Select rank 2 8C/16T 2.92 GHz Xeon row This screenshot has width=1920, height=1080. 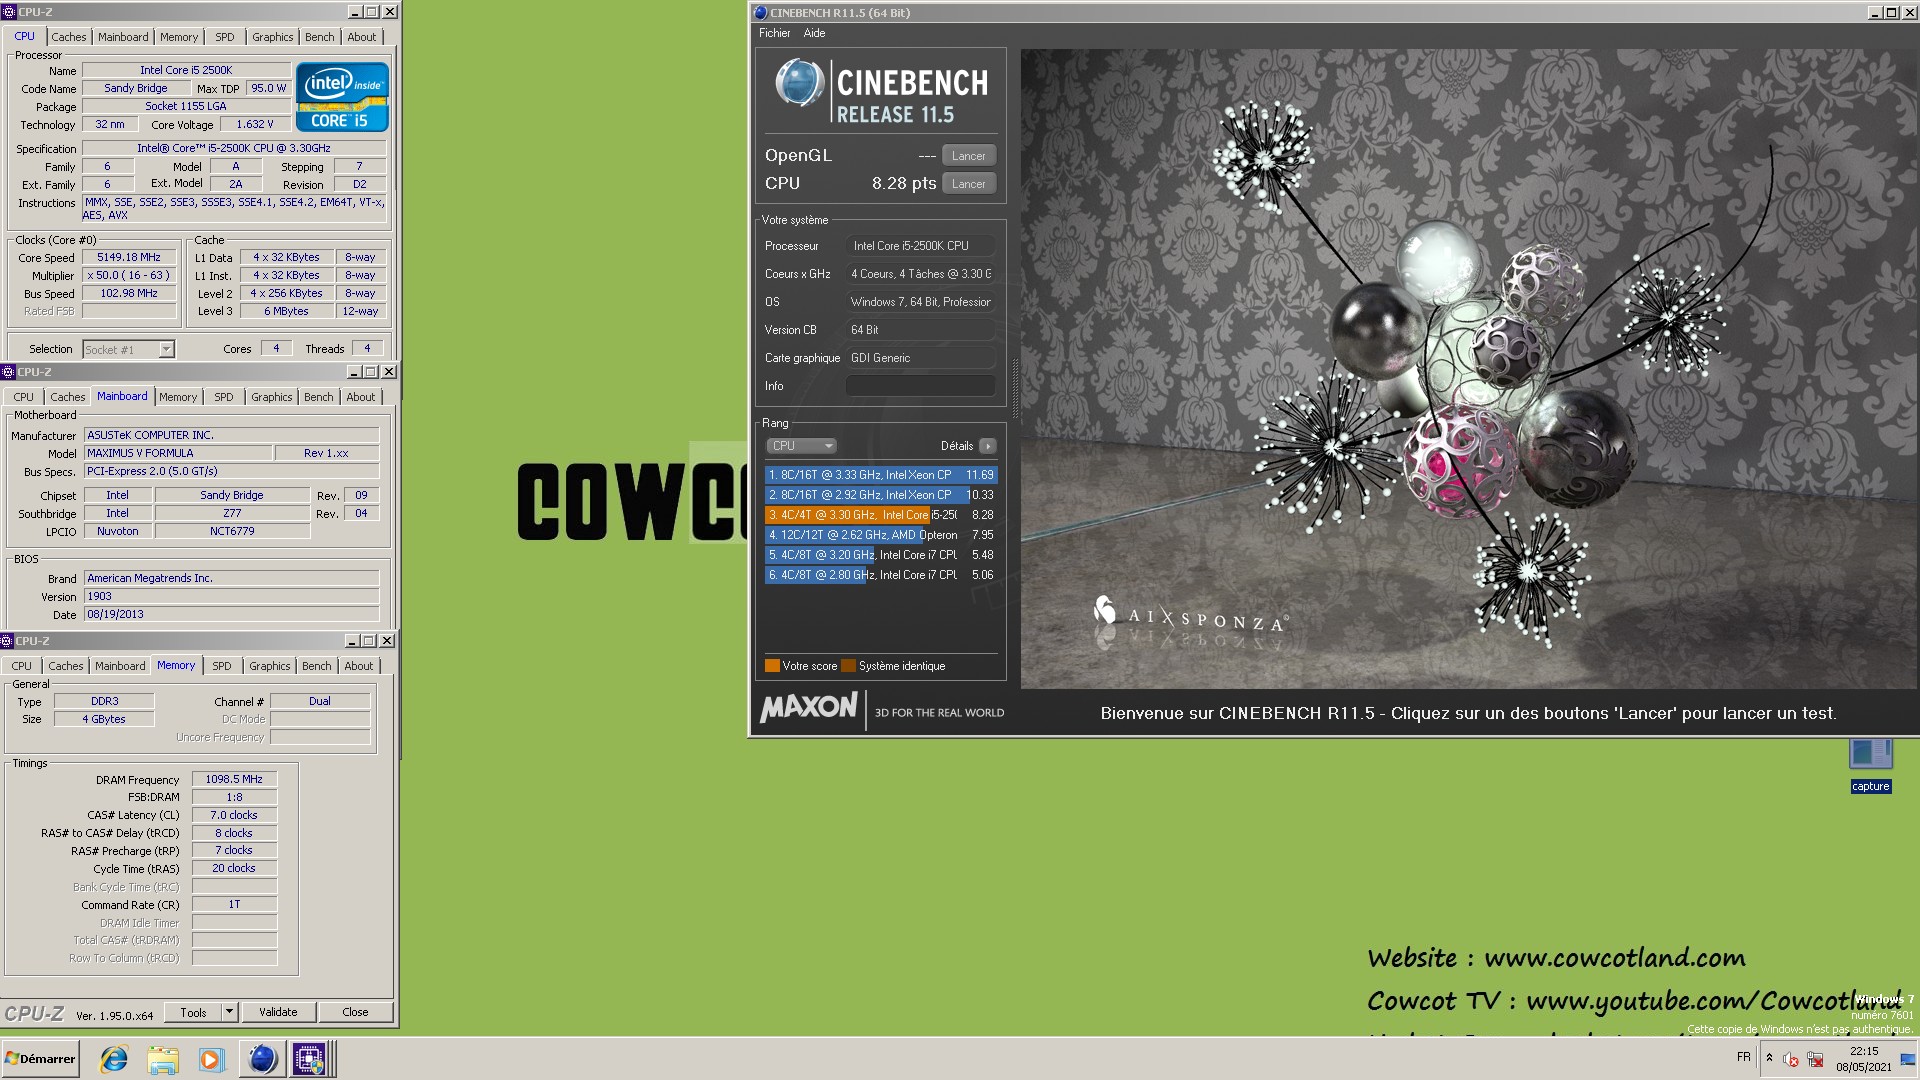(x=881, y=495)
